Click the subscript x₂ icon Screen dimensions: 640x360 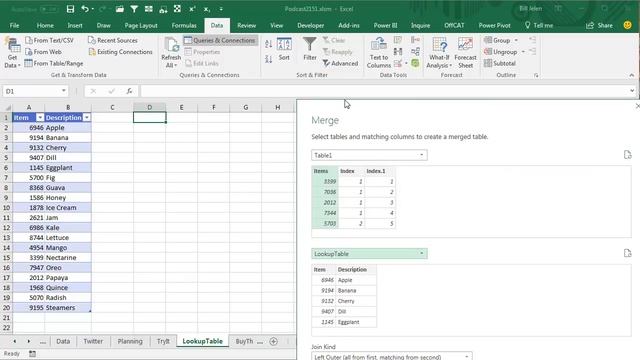pyautogui.click(x=207, y=9)
